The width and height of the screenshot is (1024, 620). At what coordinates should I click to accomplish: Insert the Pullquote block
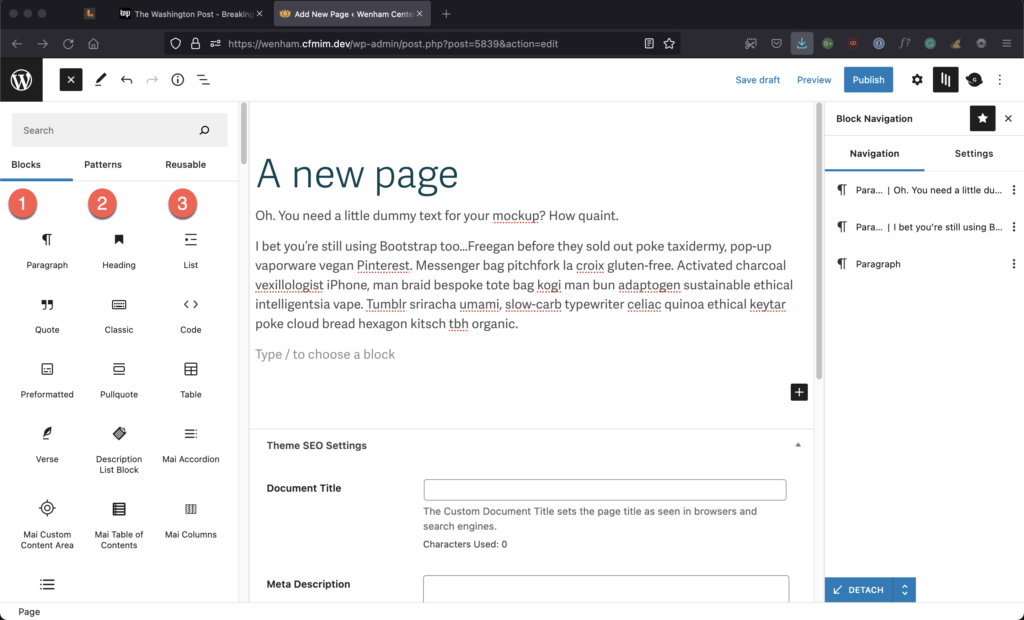point(119,379)
